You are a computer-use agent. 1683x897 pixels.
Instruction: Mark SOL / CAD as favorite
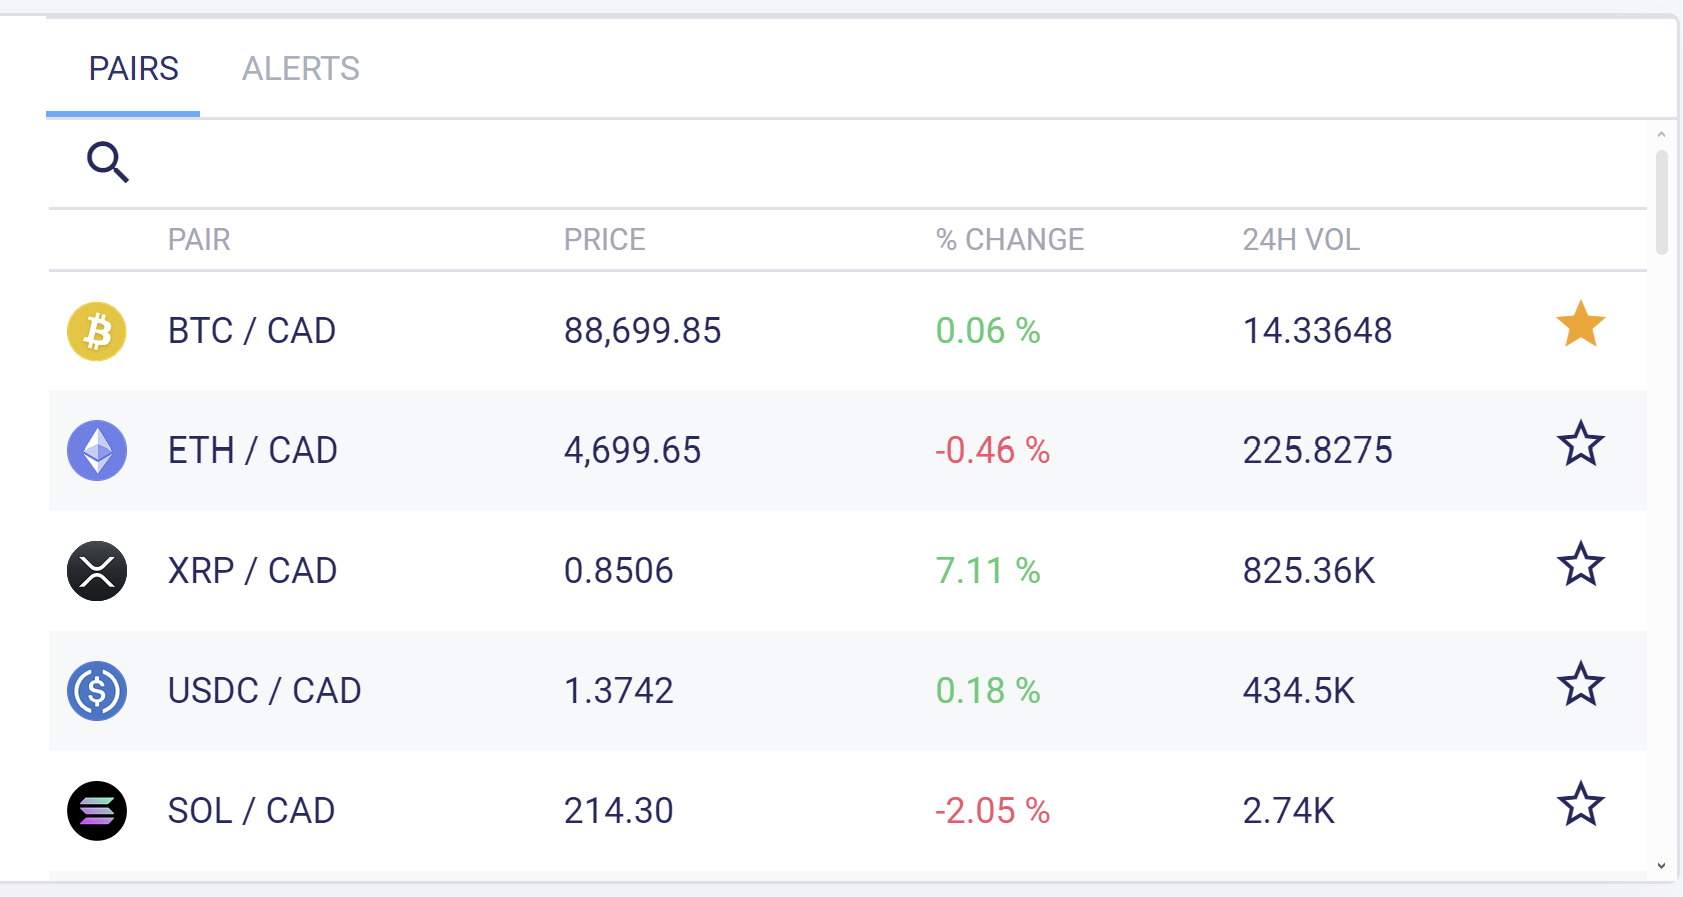(1580, 805)
